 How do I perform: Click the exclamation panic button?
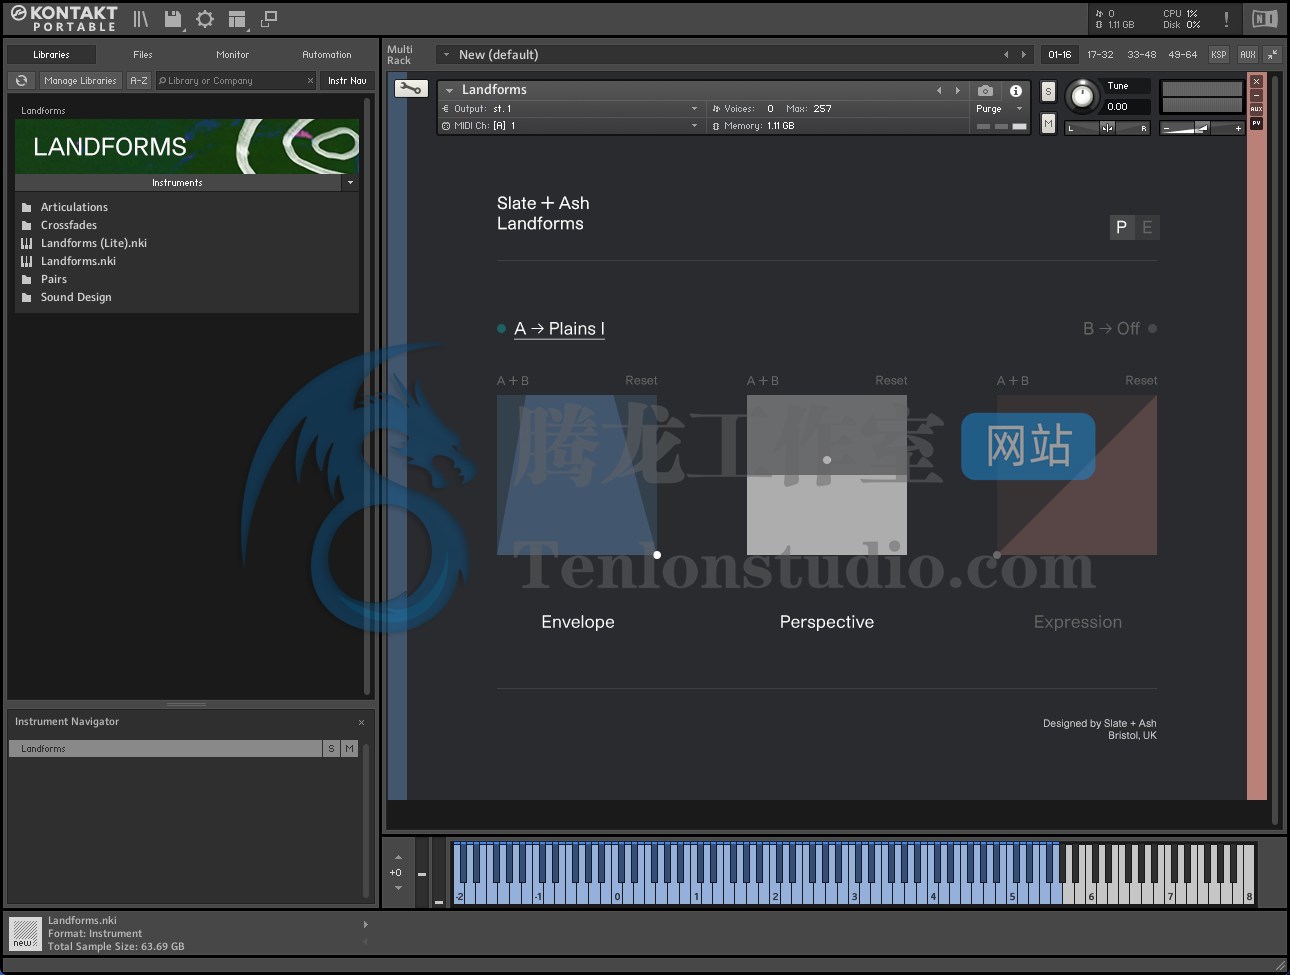1226,19
